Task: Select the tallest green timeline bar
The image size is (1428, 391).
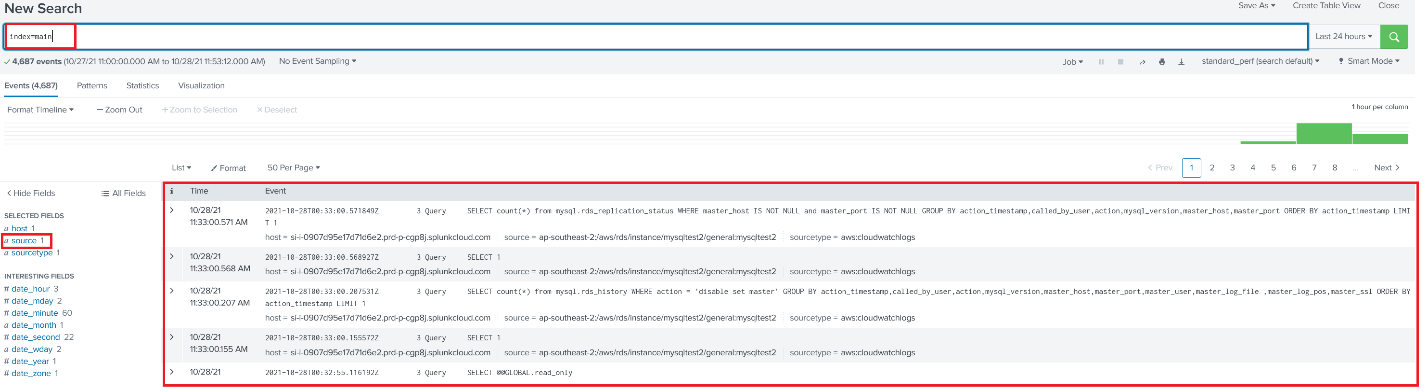Action: [1323, 133]
